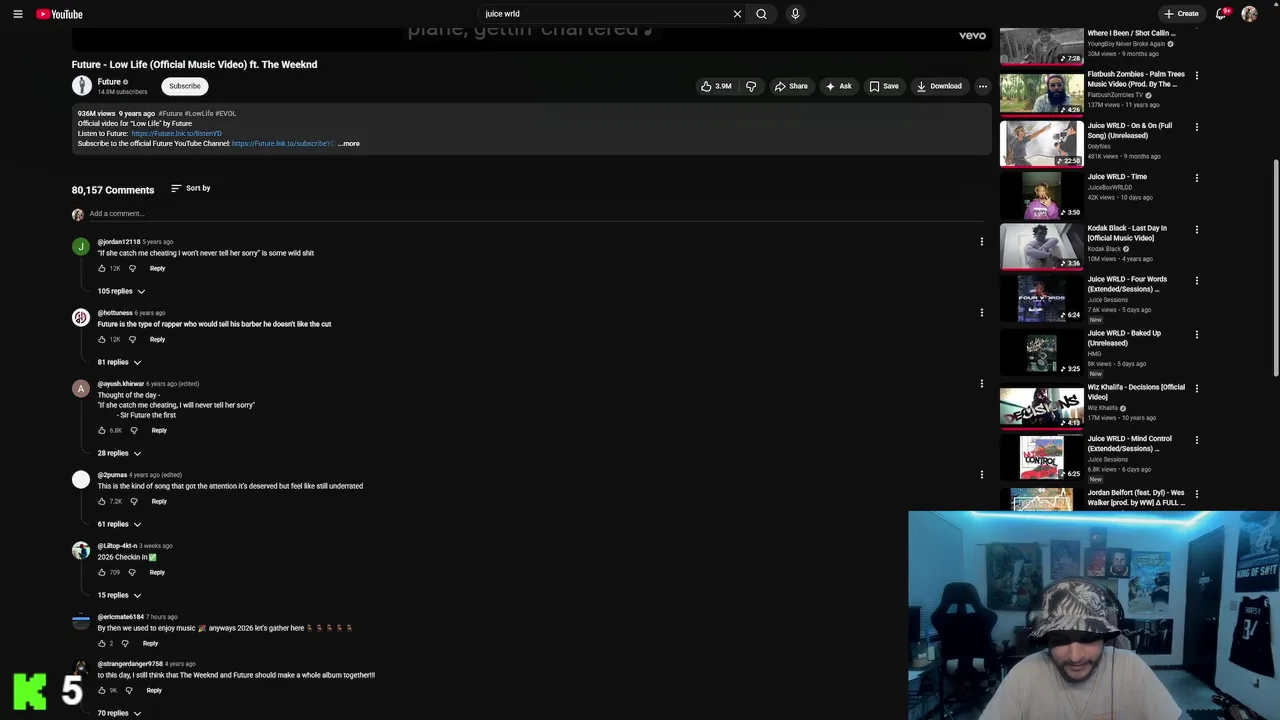Screen dimensions: 1280x720
Task: Open menu for Juice WRLD Four Words video
Action: click(1196, 281)
